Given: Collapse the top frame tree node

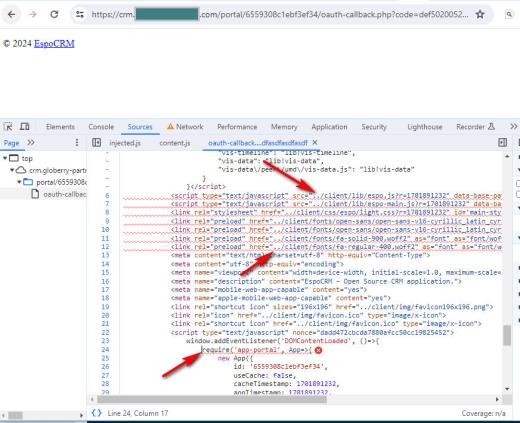Looking at the screenshot, I should [5, 158].
